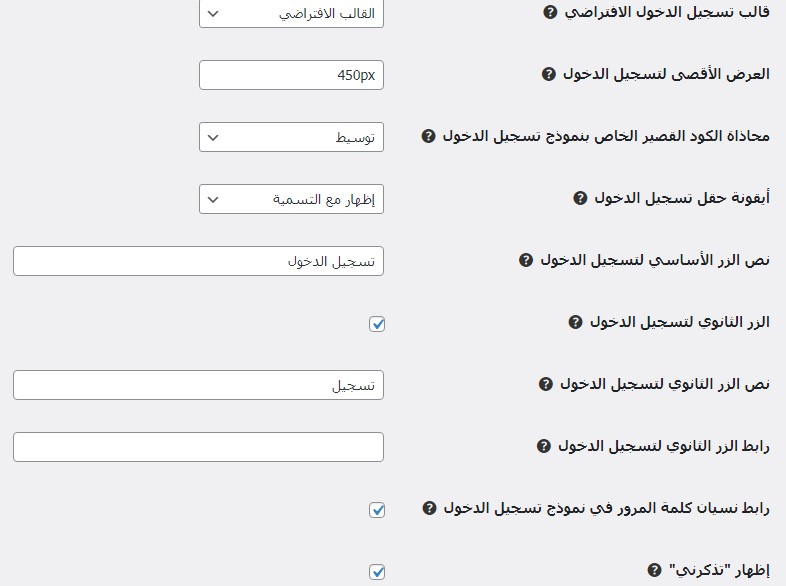
Task: Uncheck الزر الثانوي لتسجيل الدخول checkbox
Action: click(377, 324)
